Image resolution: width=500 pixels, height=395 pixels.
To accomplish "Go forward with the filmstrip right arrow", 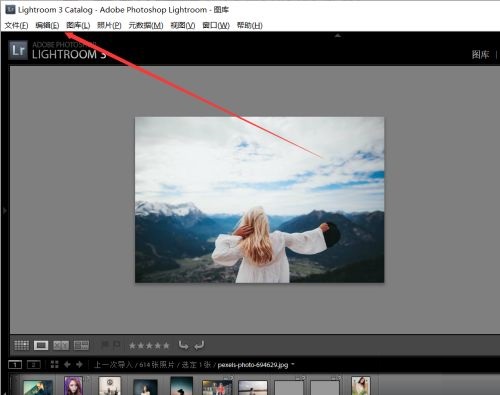I will (79, 364).
